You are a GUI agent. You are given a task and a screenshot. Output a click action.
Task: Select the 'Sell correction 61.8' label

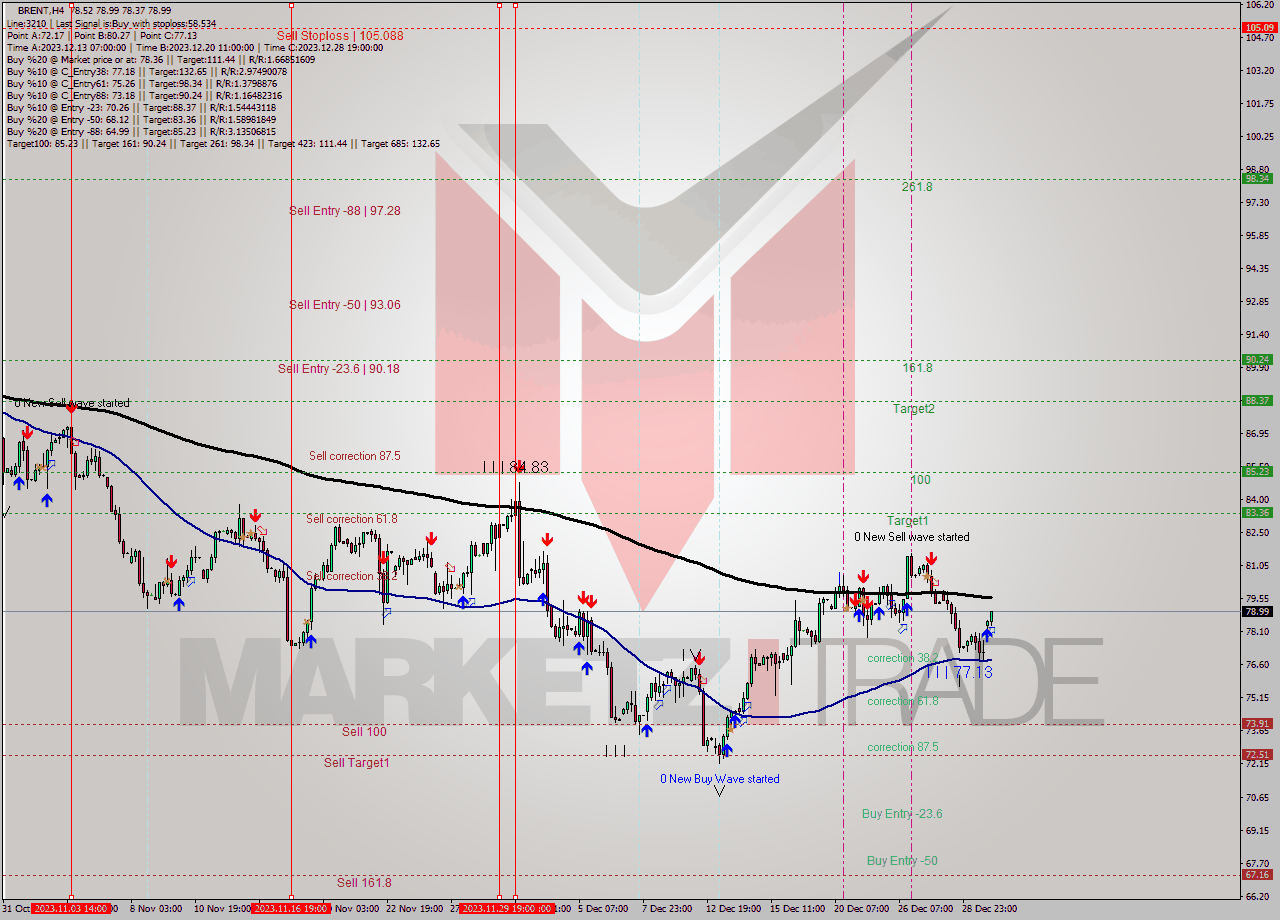point(352,519)
